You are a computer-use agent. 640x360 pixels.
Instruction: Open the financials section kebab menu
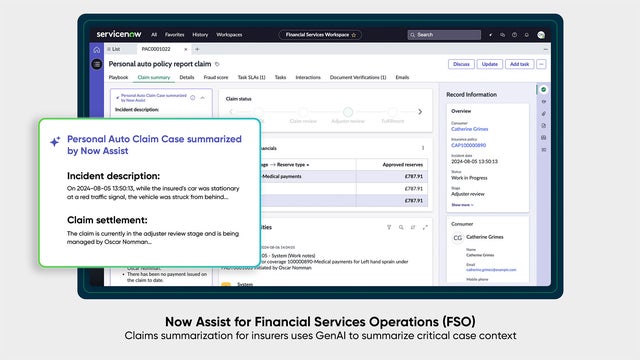tap(423, 148)
